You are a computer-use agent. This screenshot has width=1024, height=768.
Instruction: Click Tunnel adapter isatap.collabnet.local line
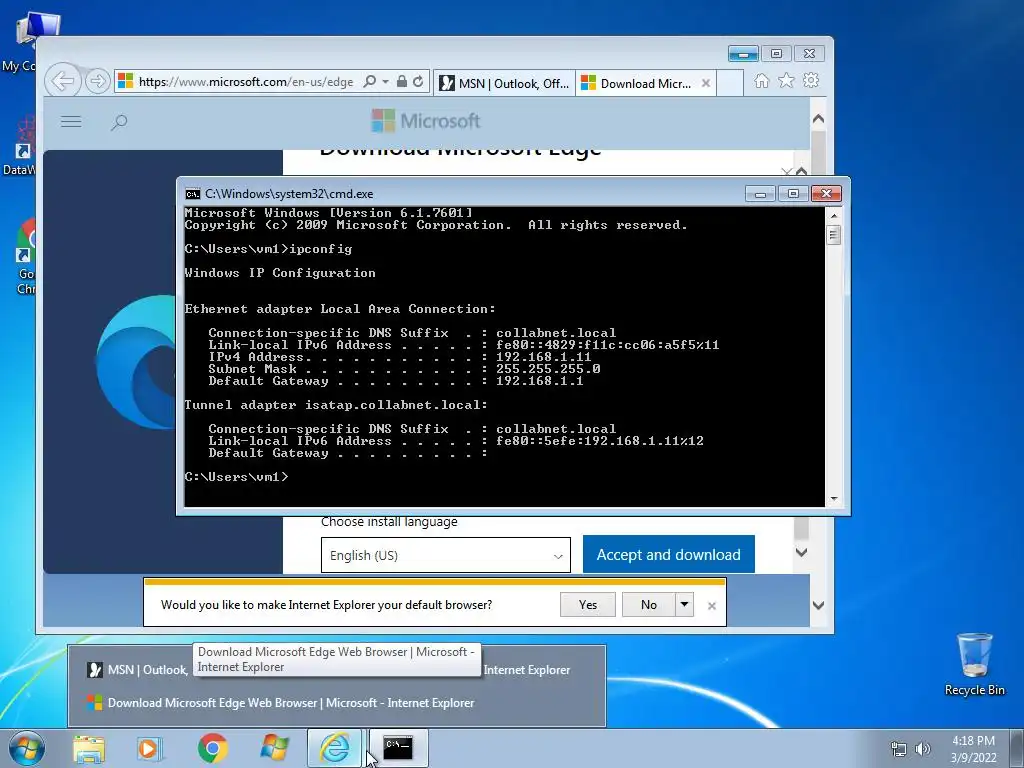(x=336, y=405)
